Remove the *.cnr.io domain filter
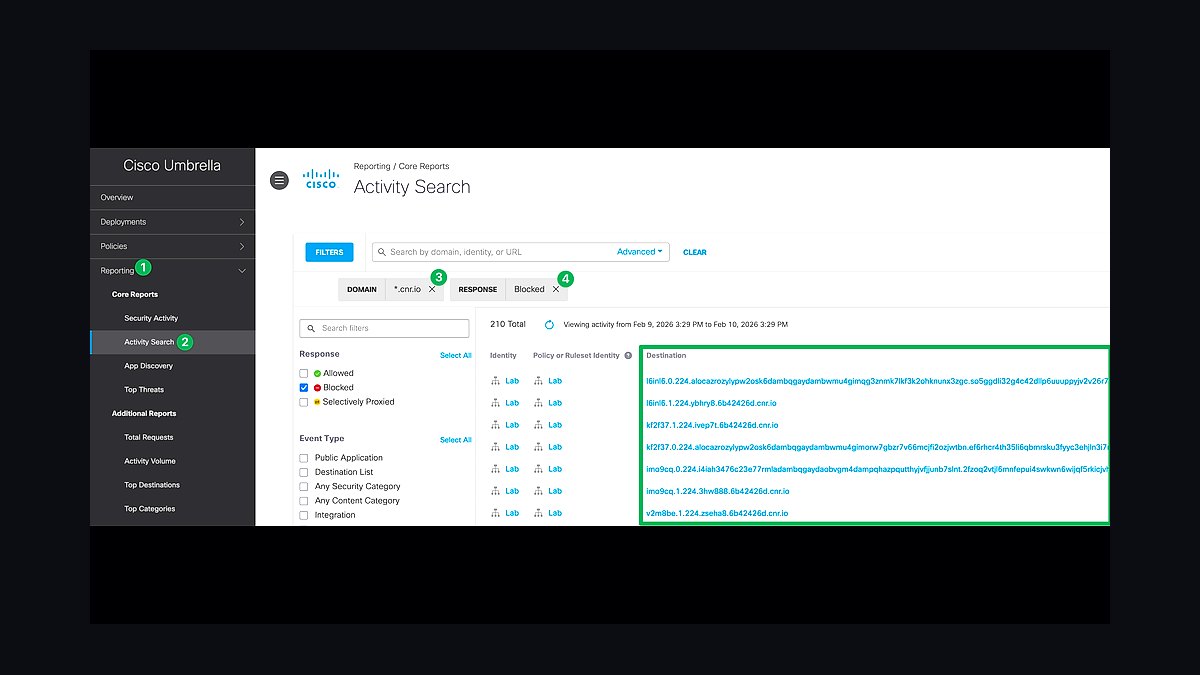The height and width of the screenshot is (675, 1200). (x=432, y=289)
